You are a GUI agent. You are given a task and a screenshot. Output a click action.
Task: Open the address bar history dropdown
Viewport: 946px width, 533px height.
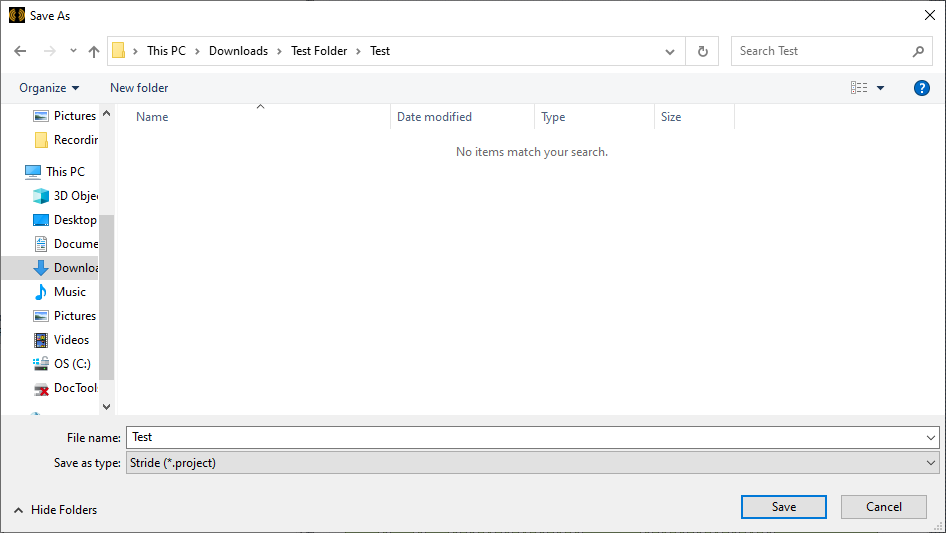(670, 51)
